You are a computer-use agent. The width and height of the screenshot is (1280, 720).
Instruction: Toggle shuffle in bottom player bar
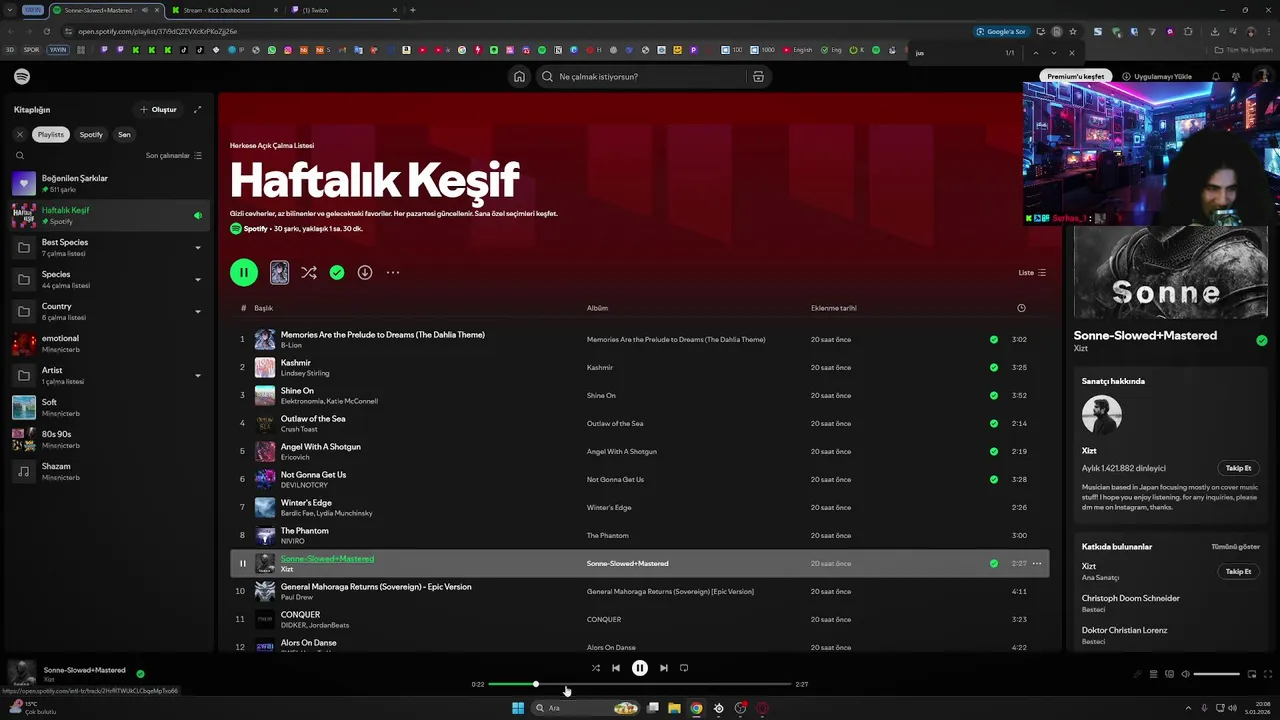pyautogui.click(x=596, y=668)
